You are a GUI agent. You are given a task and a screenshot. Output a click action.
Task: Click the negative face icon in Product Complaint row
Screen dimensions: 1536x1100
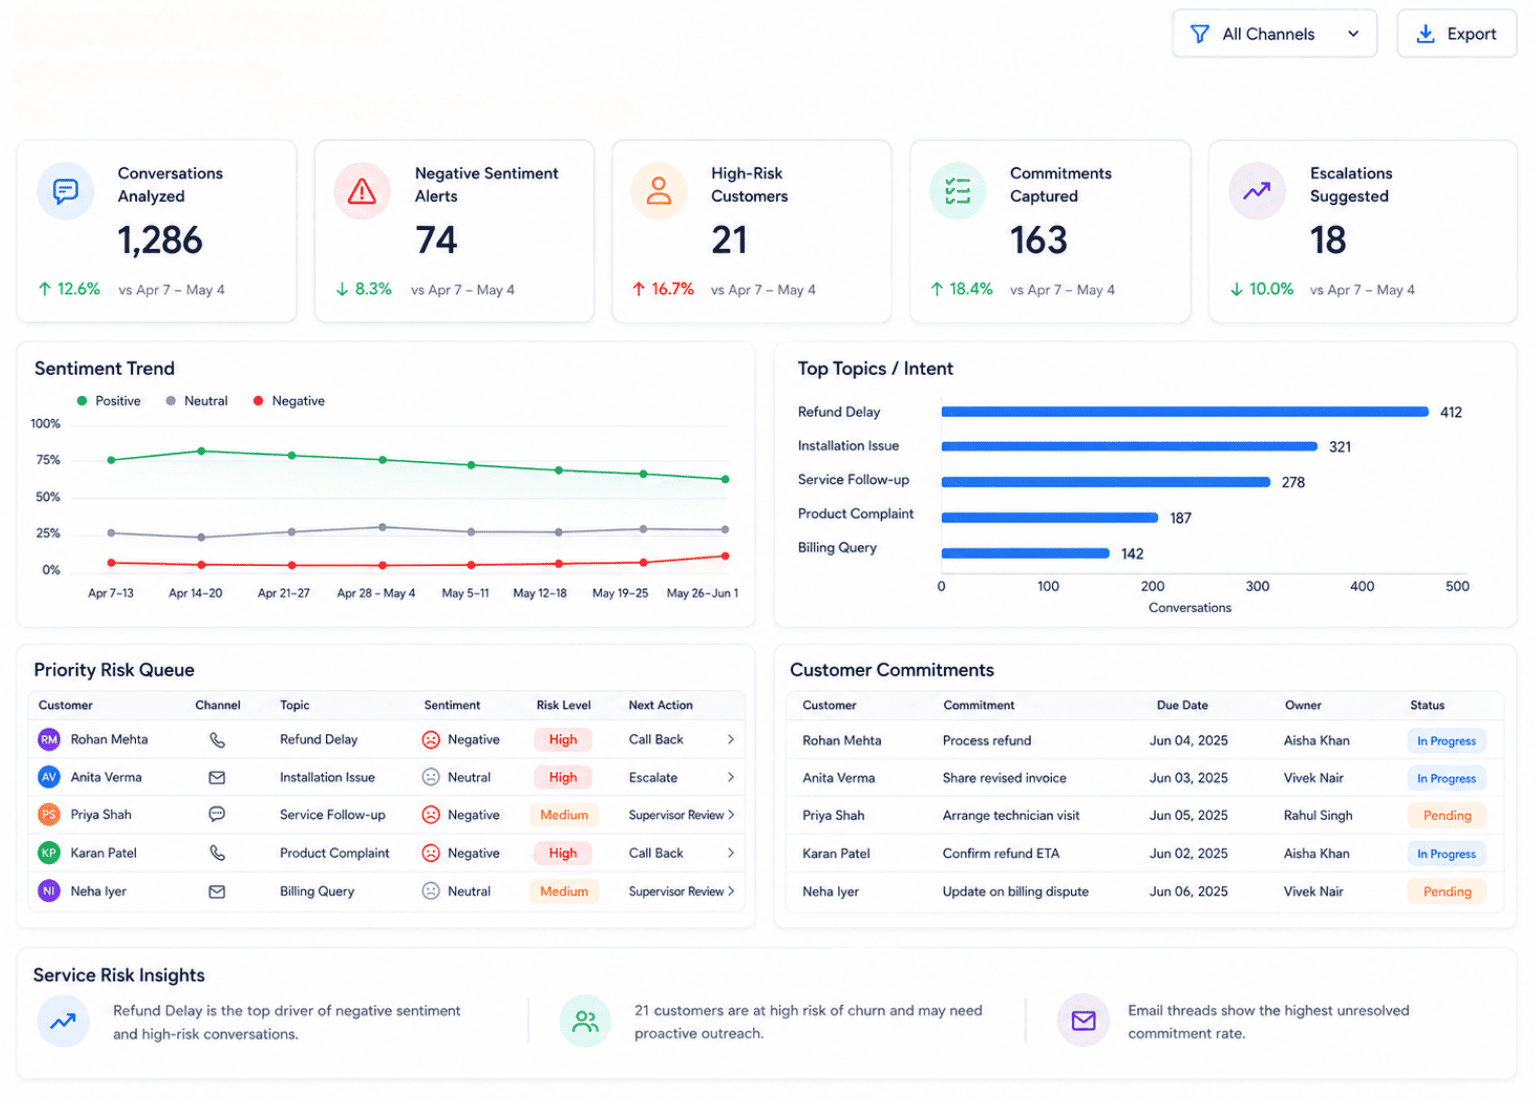point(431,853)
